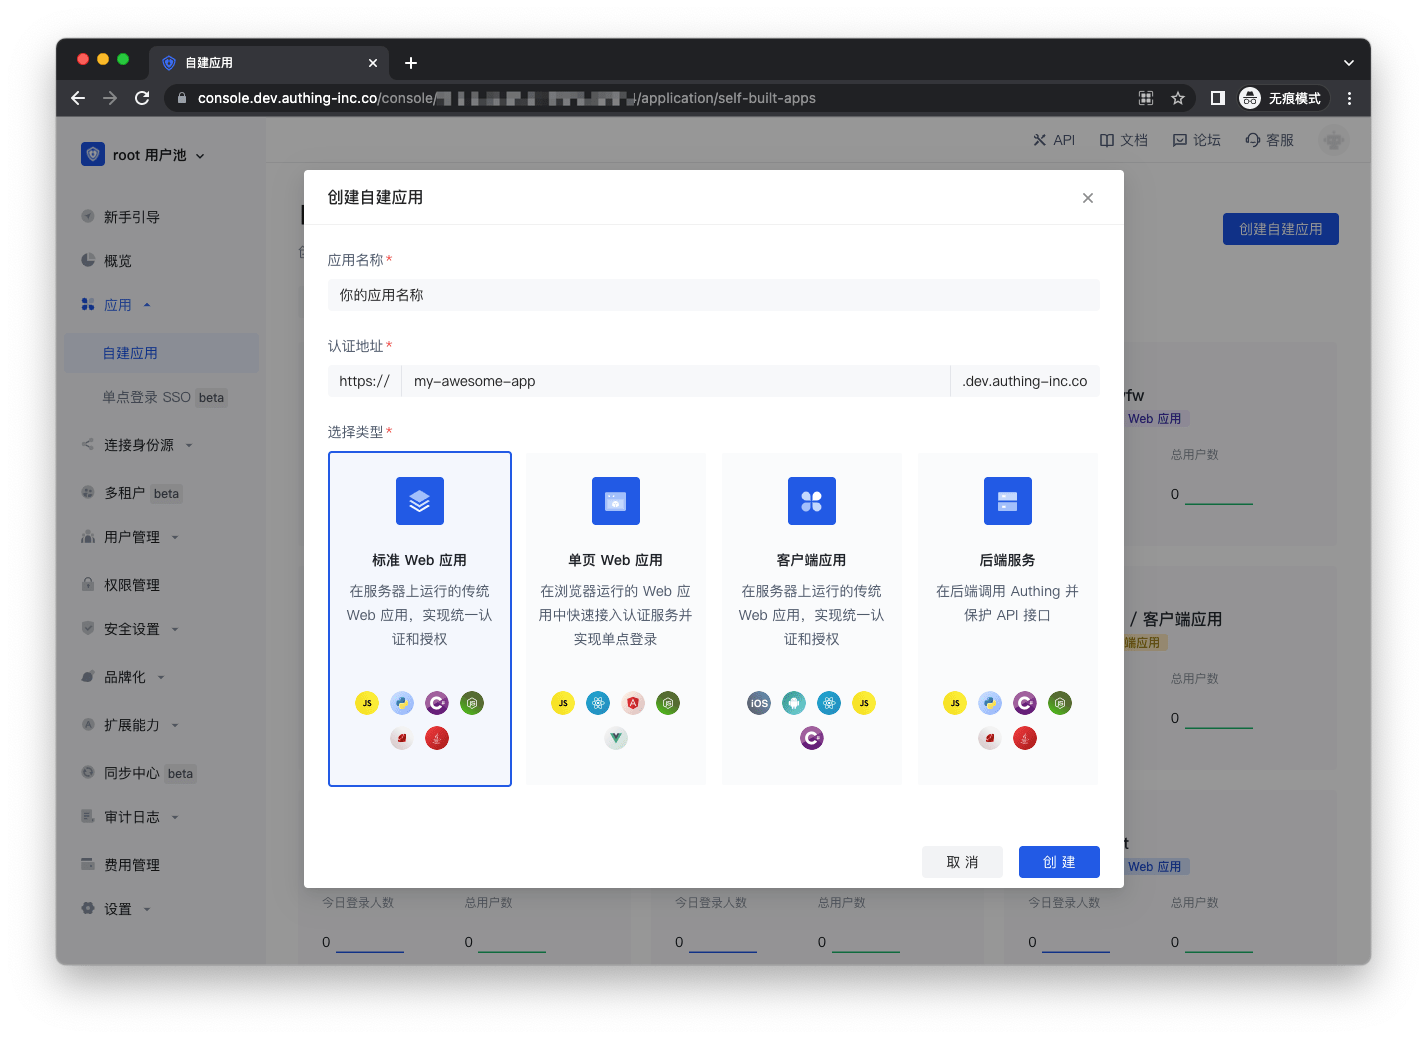
Task: Open the 单点登录 SSO menu item
Action: coord(146,397)
